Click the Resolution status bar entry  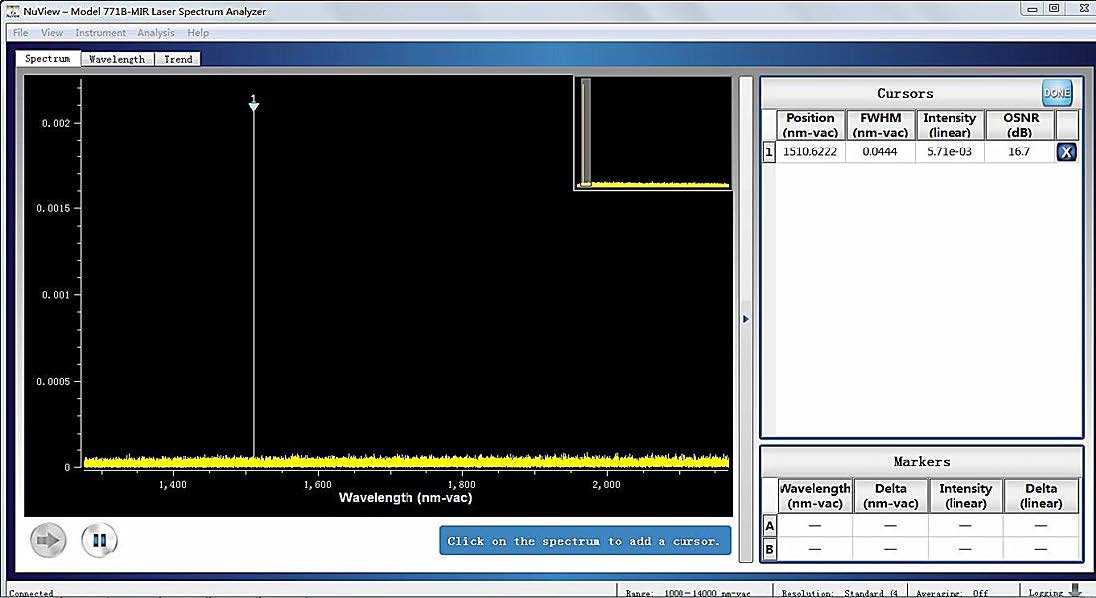[x=839, y=592]
